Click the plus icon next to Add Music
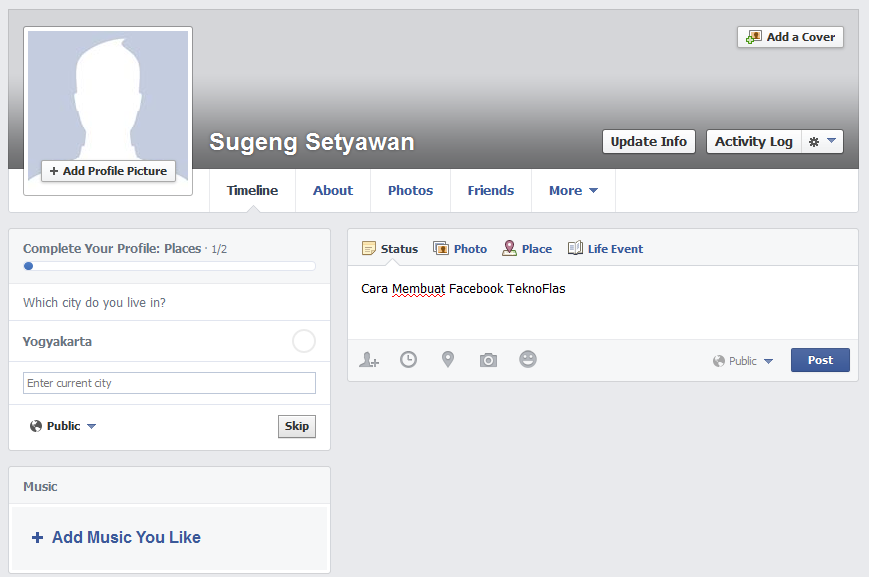The width and height of the screenshot is (869, 577). [x=37, y=537]
